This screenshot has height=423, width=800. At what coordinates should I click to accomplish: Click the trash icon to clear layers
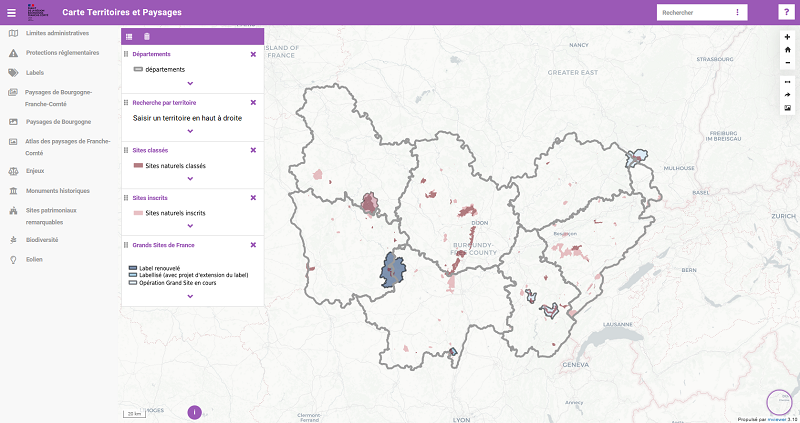[147, 36]
